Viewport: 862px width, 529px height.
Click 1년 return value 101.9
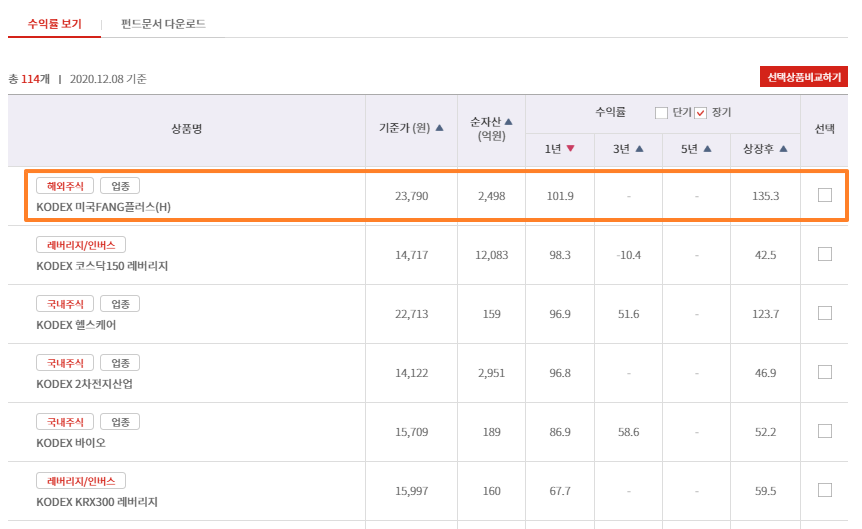(560, 196)
